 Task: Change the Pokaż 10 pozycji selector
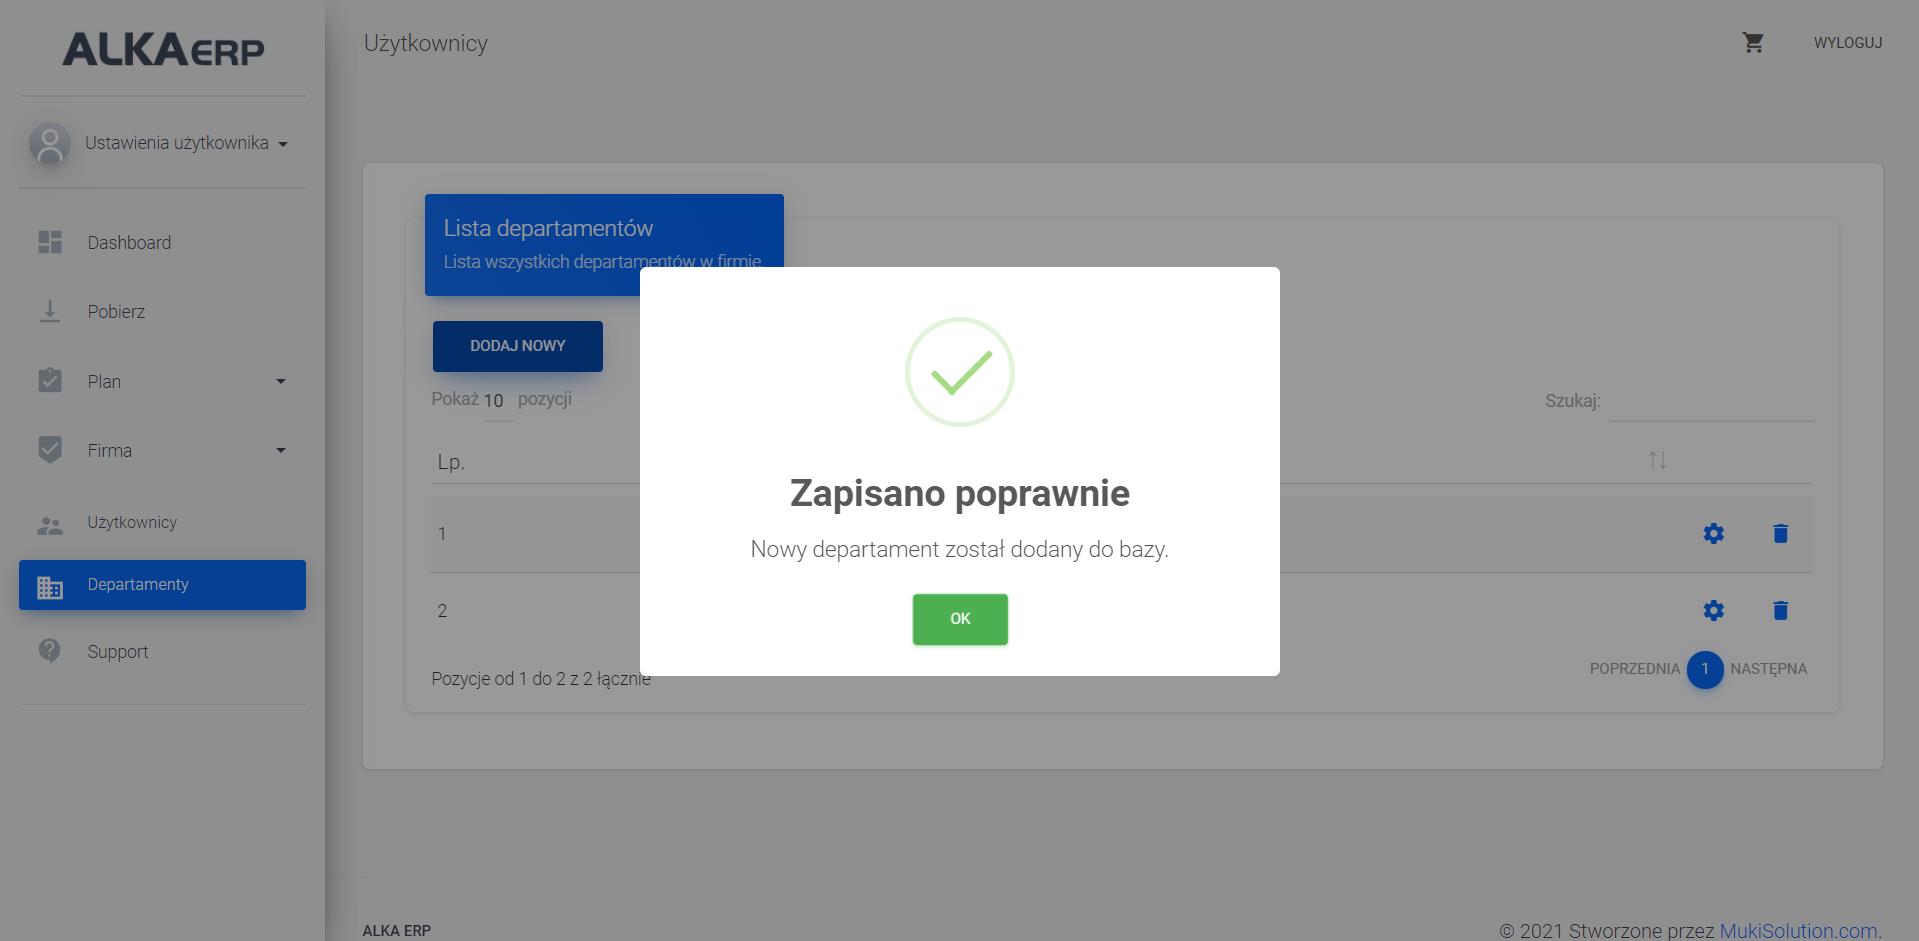(x=498, y=401)
